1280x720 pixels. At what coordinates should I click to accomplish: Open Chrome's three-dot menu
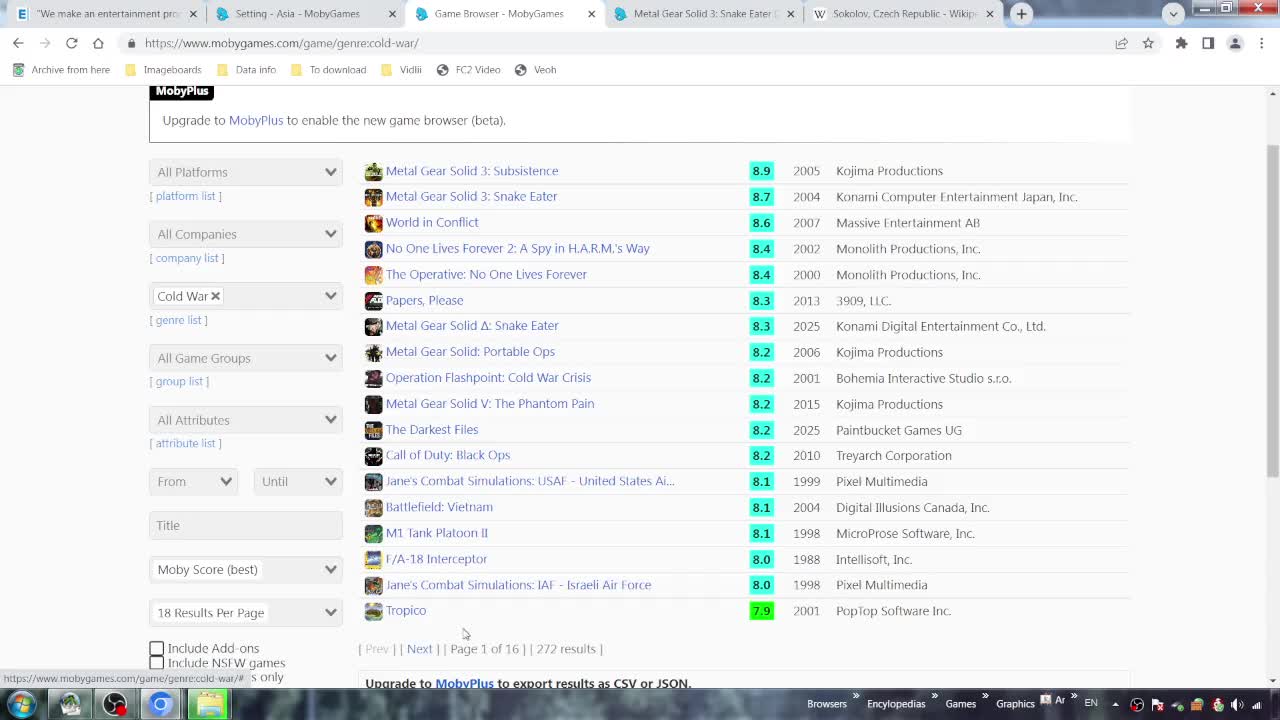[1262, 43]
